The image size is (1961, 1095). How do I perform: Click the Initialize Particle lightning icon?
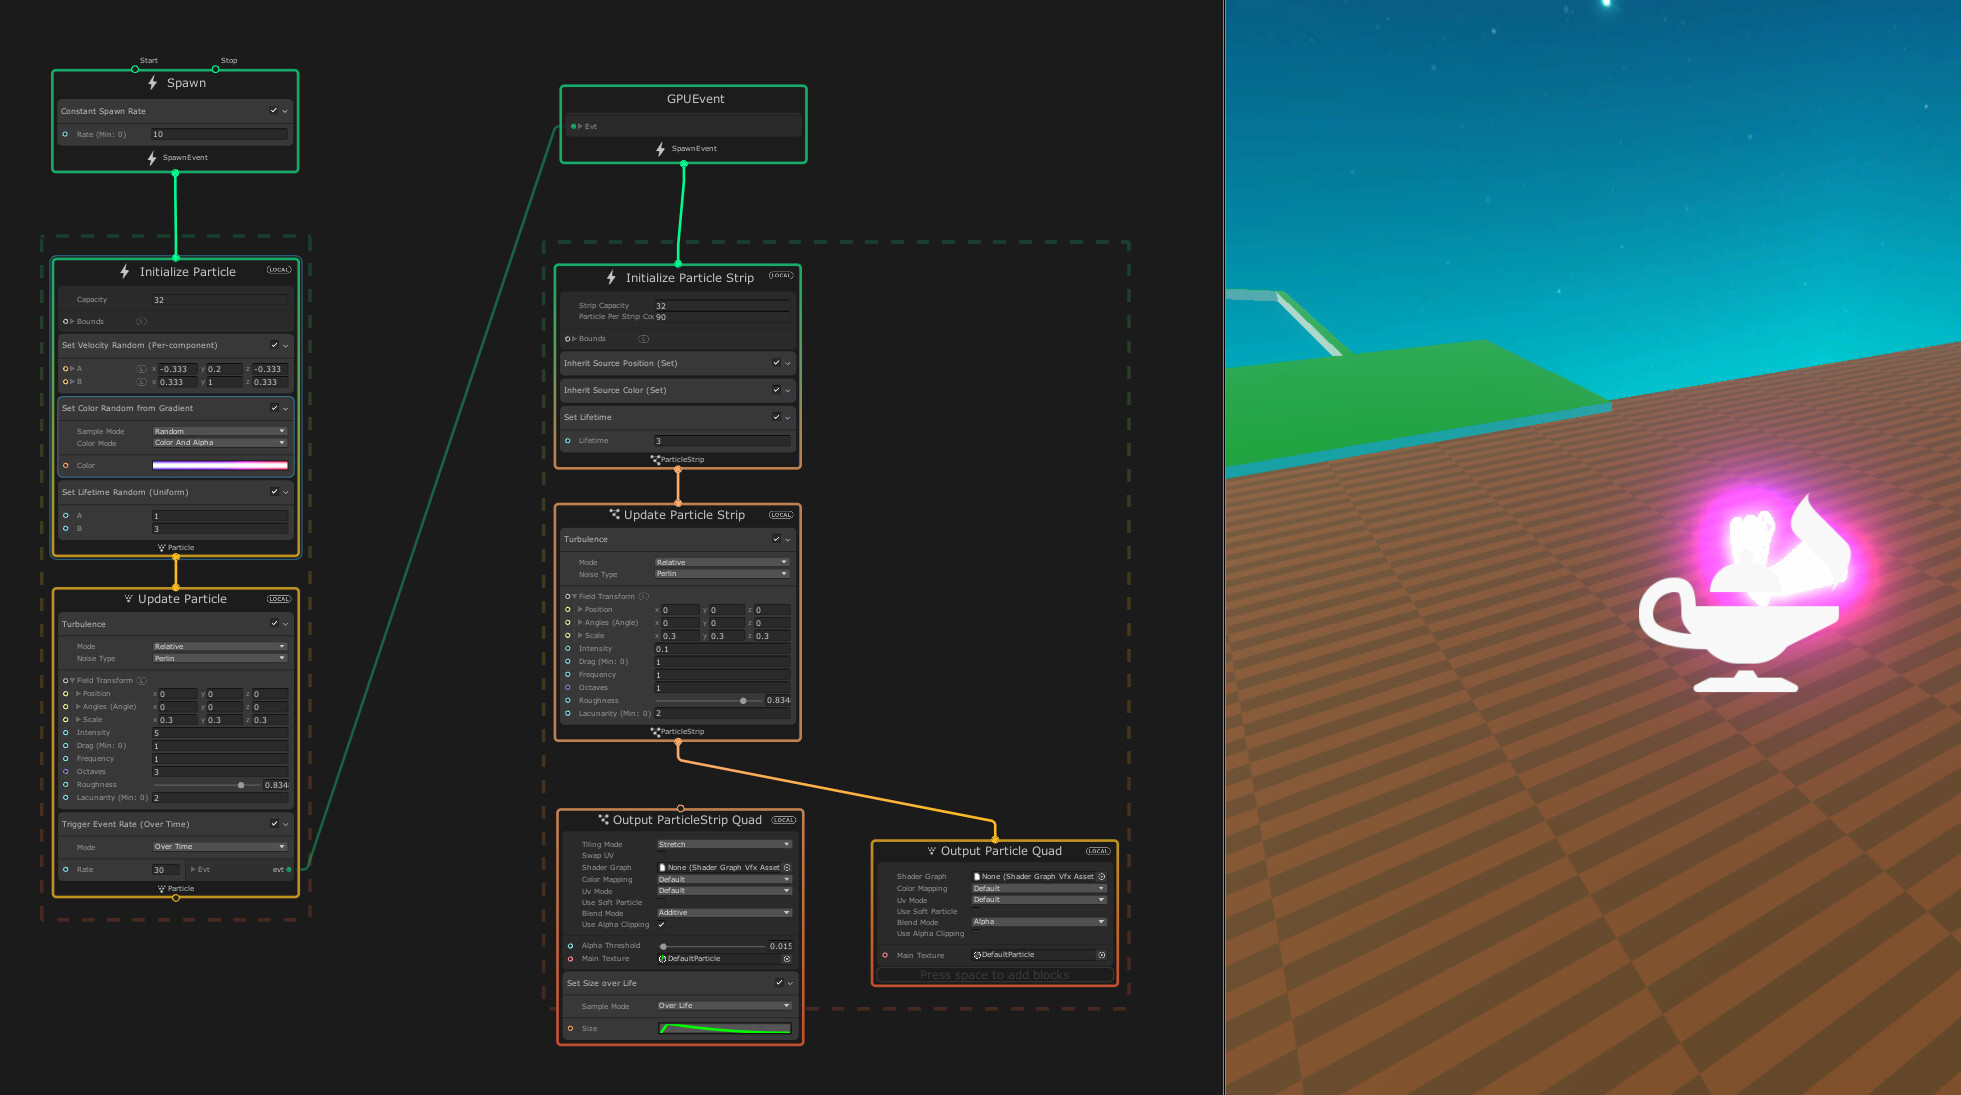tap(124, 271)
